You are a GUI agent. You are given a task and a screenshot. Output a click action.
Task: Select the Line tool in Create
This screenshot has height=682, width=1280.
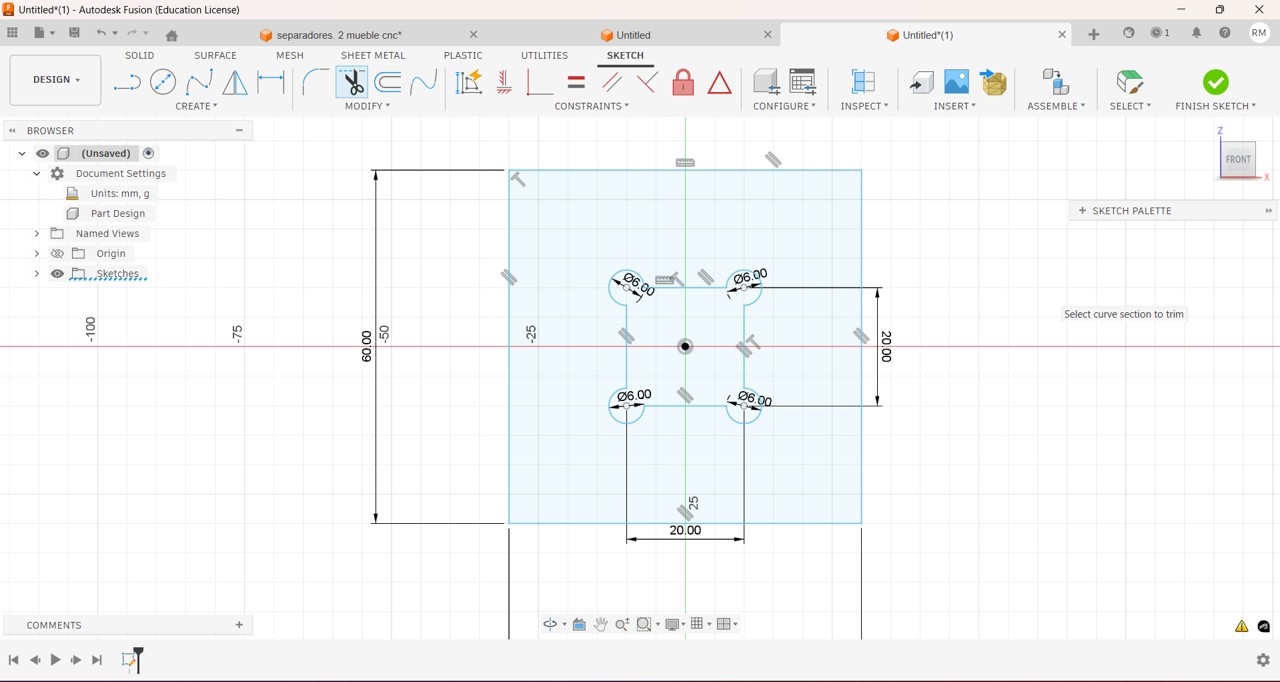click(x=126, y=82)
